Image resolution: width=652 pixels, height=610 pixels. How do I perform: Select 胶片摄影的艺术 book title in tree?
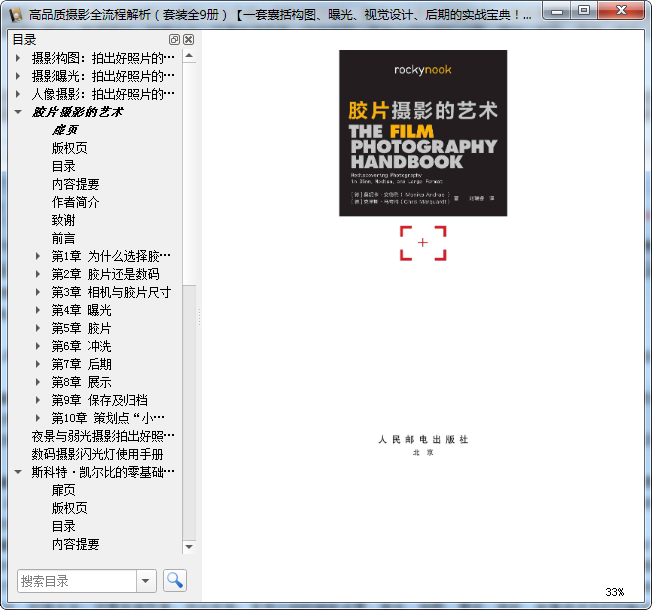(77, 112)
